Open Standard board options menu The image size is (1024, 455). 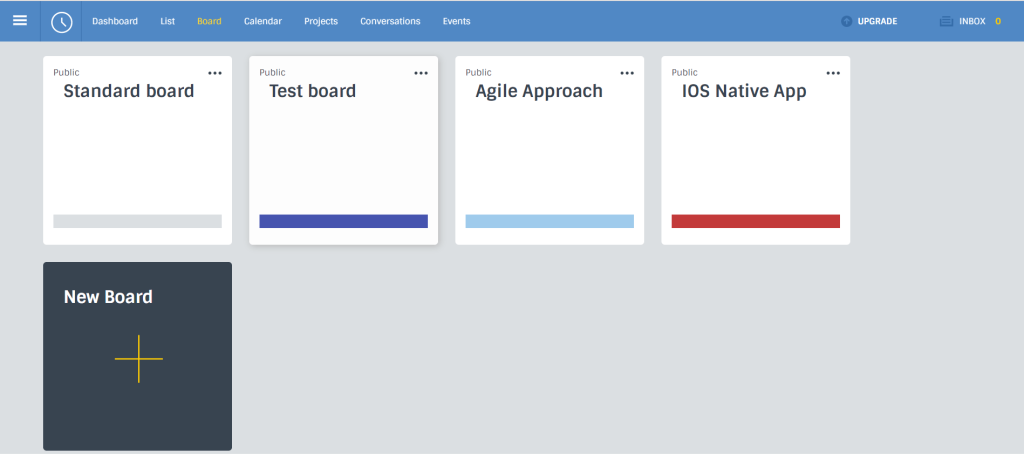pyautogui.click(x=215, y=73)
